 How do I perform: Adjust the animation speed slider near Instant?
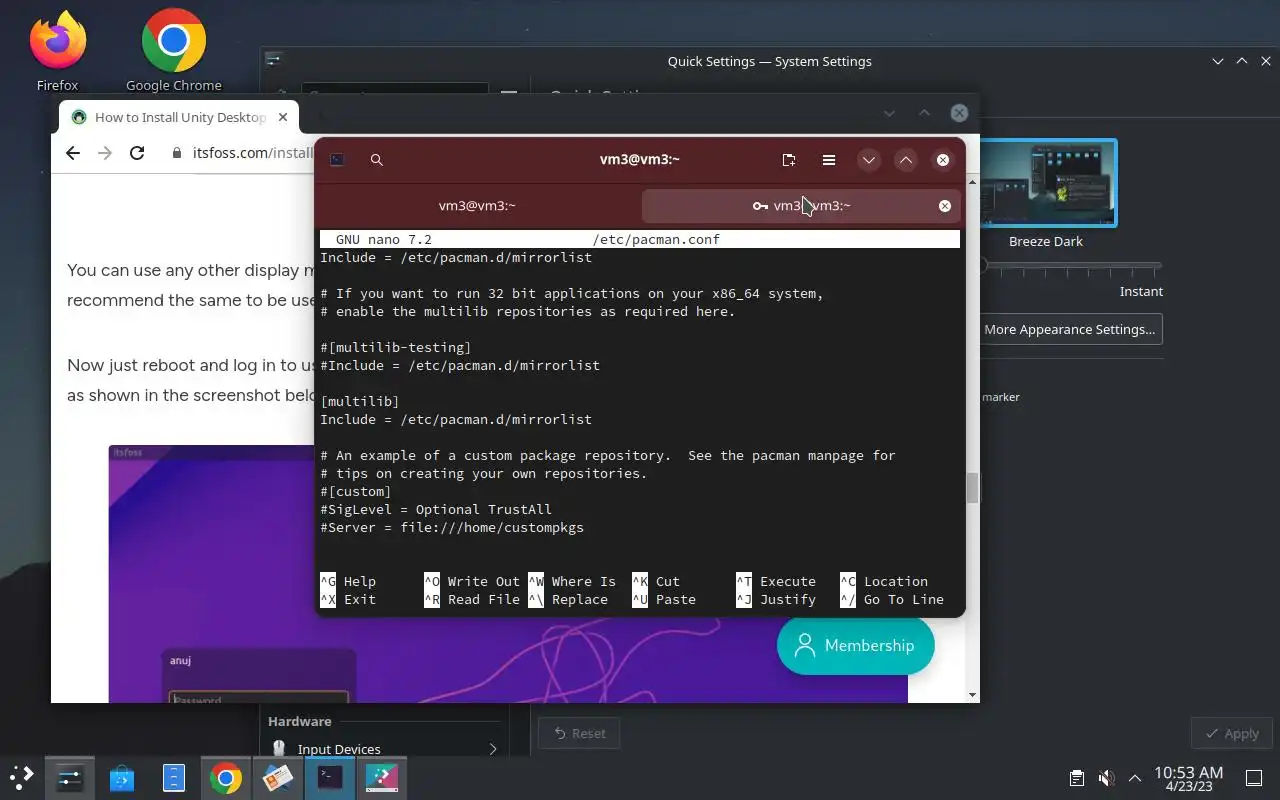coord(1070,266)
